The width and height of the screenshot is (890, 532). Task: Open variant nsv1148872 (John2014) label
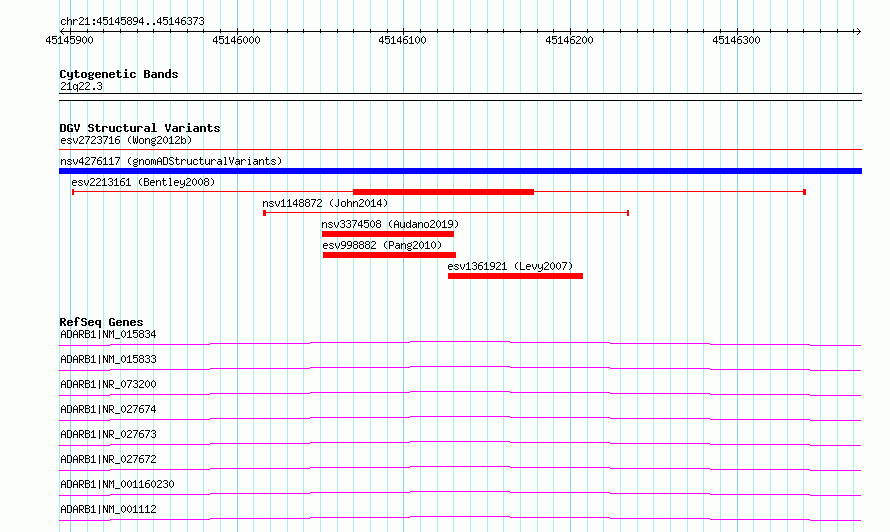click(325, 203)
